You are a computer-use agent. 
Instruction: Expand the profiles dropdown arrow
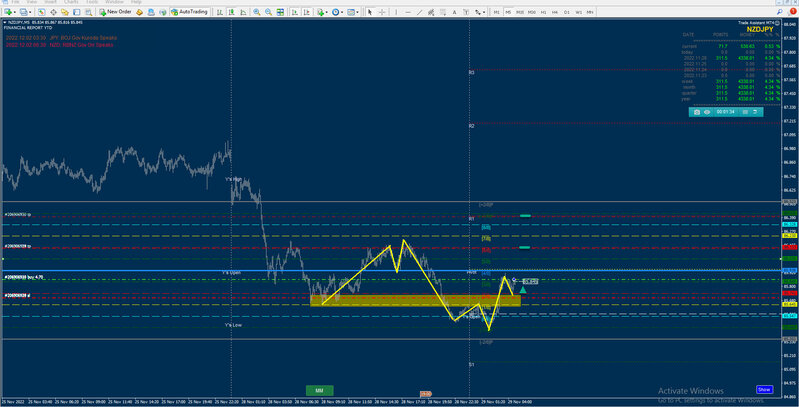coord(30,12)
